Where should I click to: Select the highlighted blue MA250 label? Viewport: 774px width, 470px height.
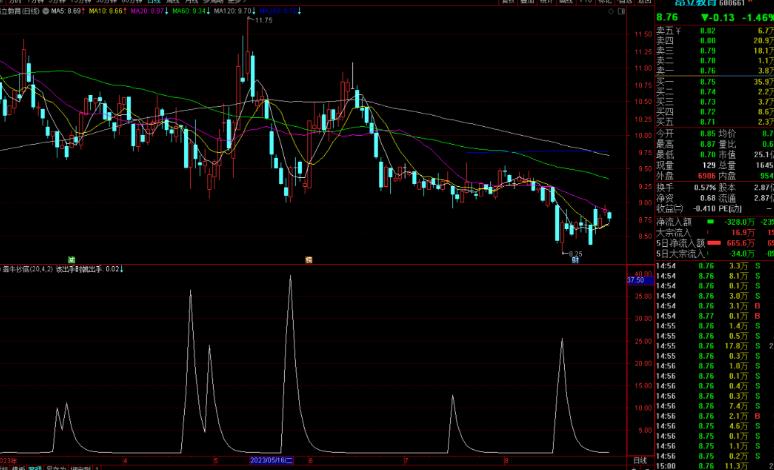[x=279, y=11]
